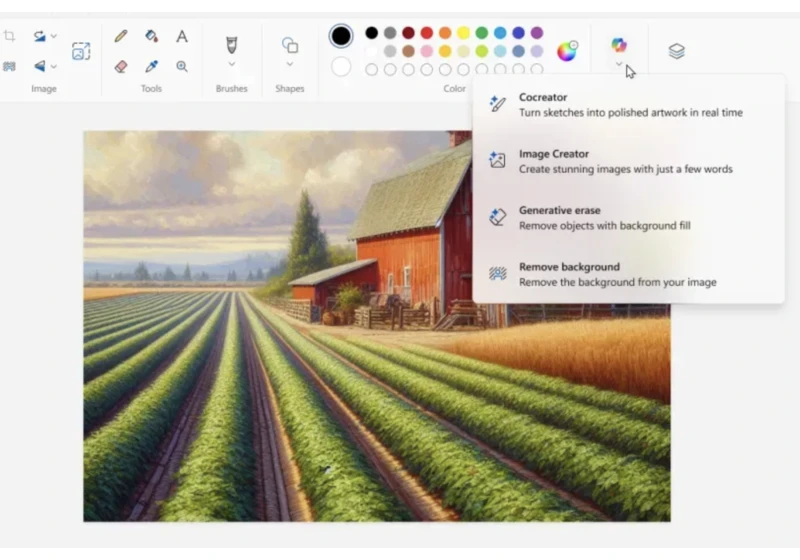Click the Copilot icon in the toolbar

pyautogui.click(x=619, y=45)
